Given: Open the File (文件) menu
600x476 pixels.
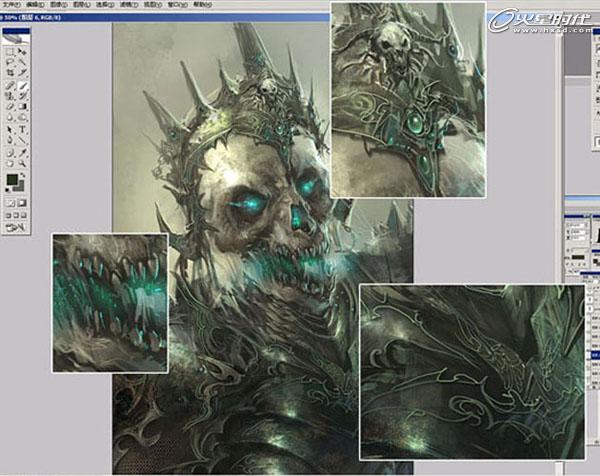Looking at the screenshot, I should click(x=11, y=5).
